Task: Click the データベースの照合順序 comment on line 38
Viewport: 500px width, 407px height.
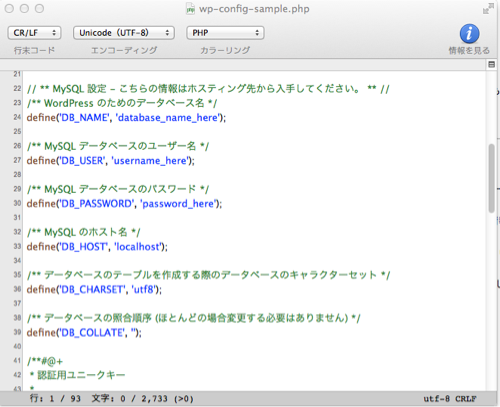Action: click(x=194, y=318)
